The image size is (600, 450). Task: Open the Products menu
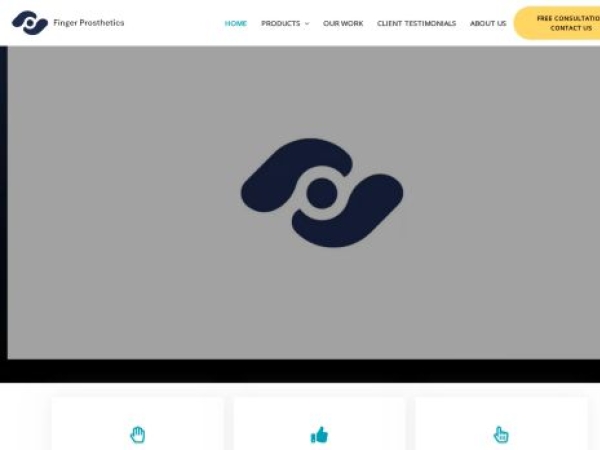click(281, 23)
